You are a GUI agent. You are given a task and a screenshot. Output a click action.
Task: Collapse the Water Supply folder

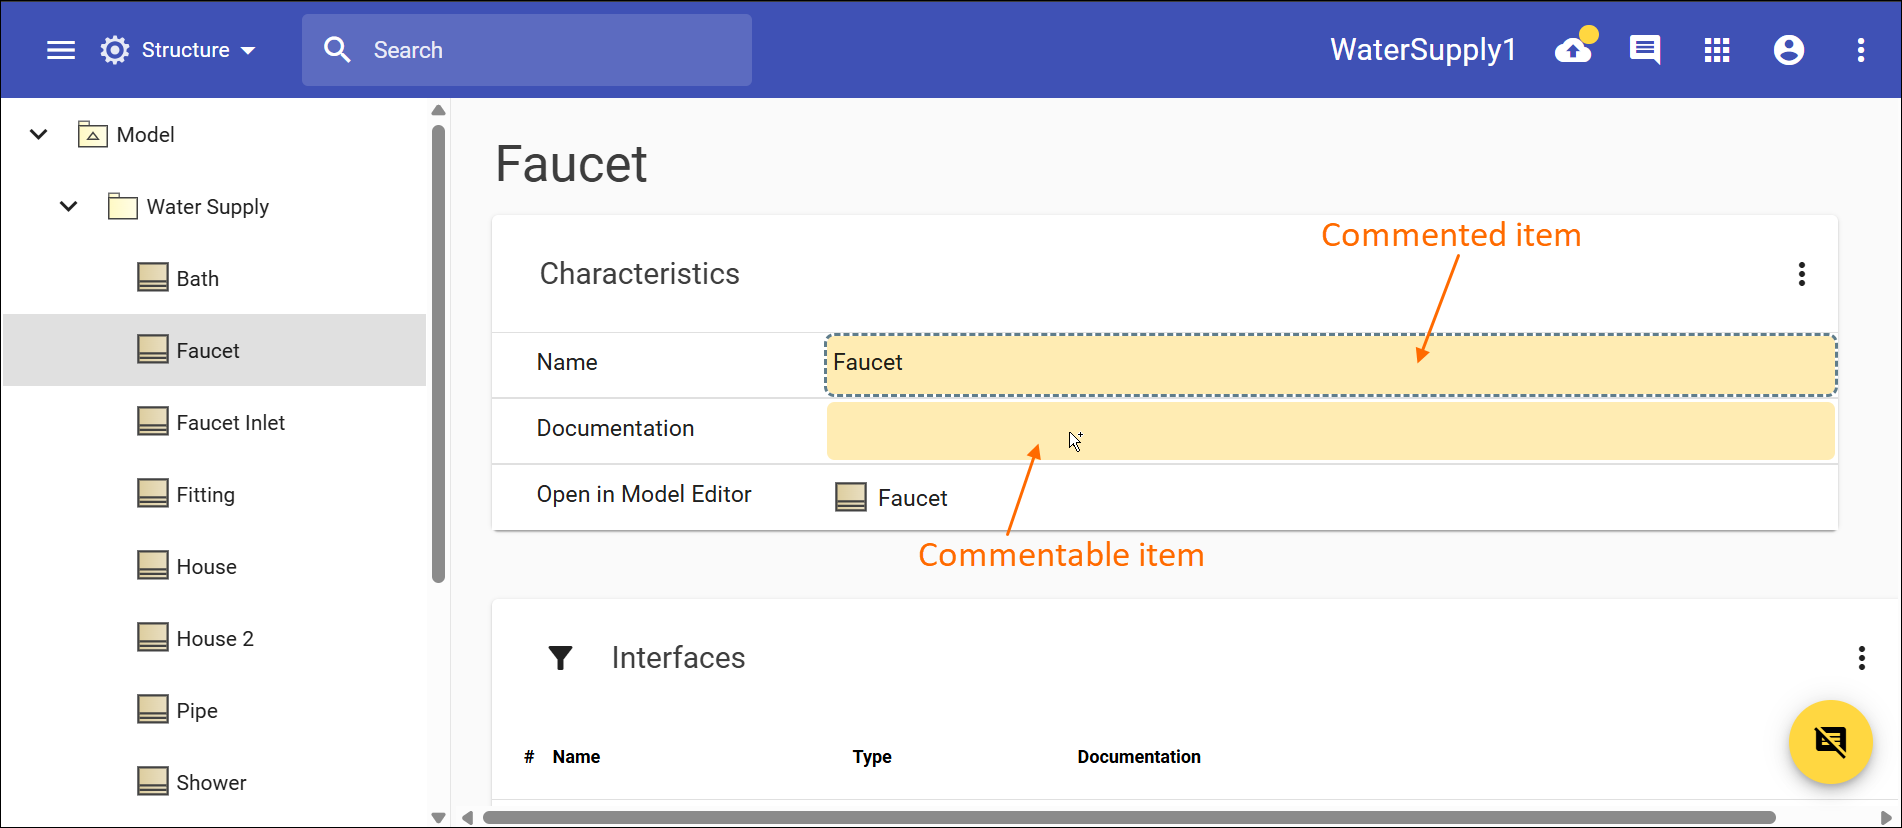click(69, 207)
